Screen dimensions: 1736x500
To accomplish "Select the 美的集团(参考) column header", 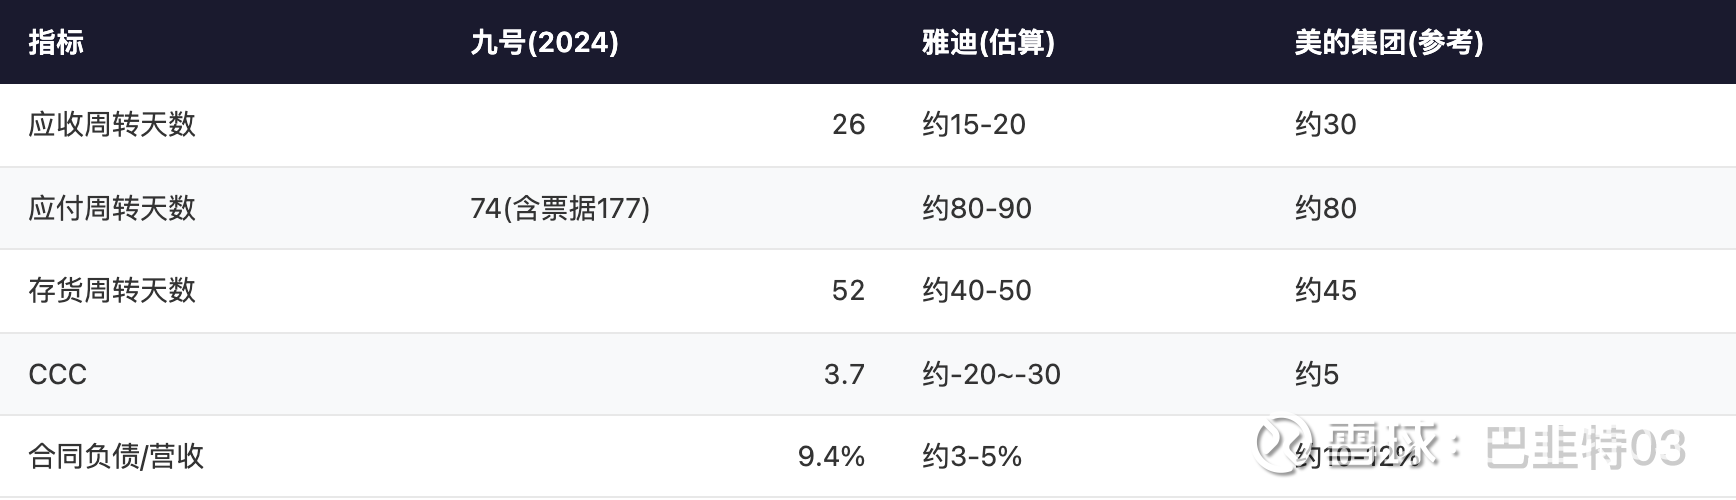I will (x=1388, y=42).
